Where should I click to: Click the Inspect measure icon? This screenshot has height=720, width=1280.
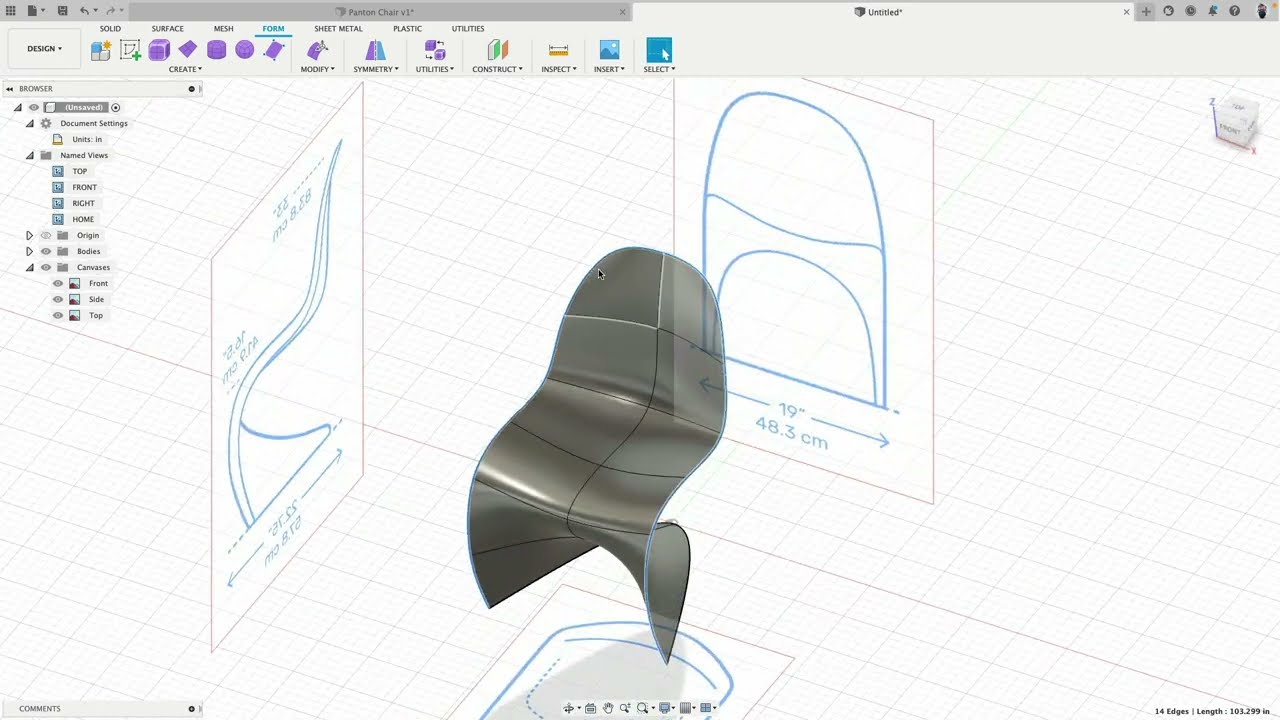(559, 50)
